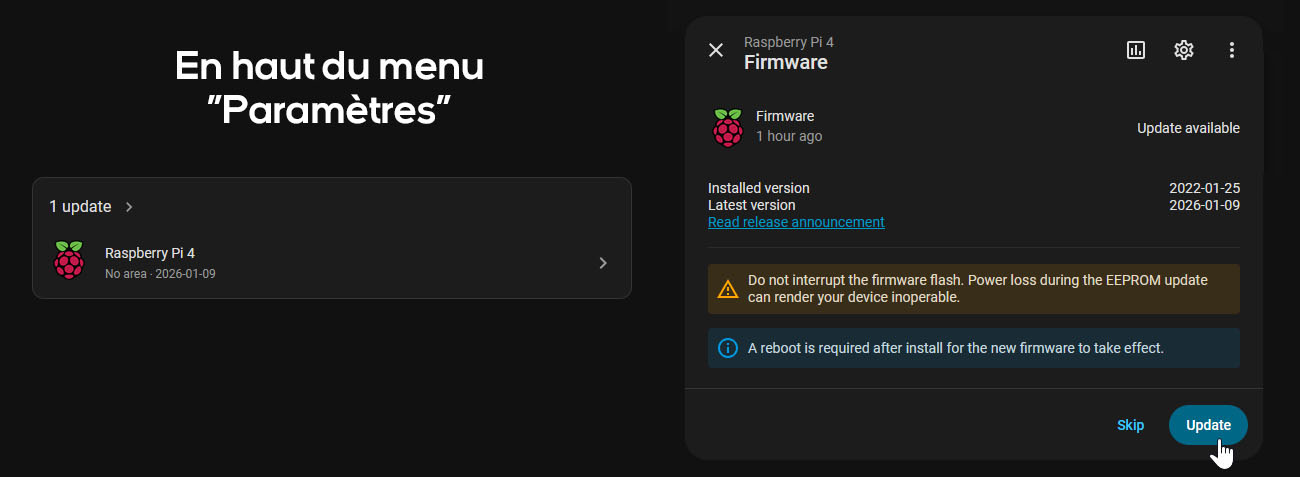This screenshot has height=477, width=1300.
Task: Click the raspberry logo in the update list
Action: [x=69, y=260]
